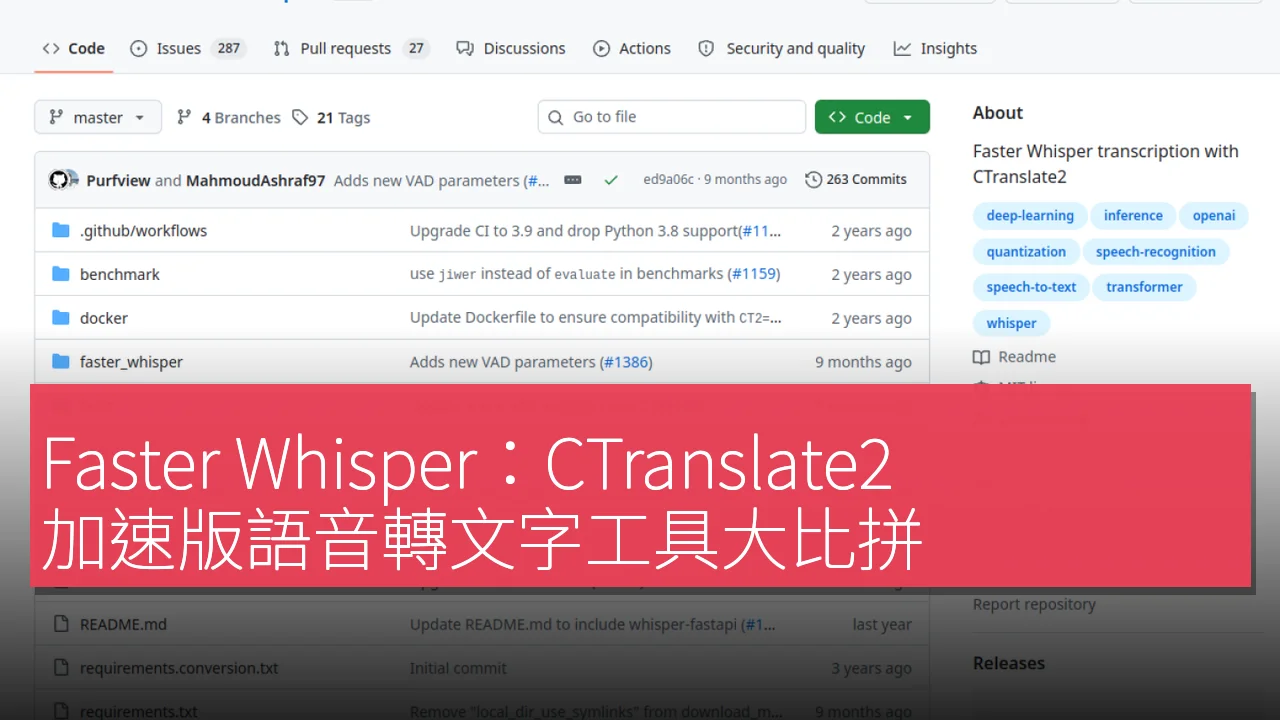Select the whisper topic tag

[1011, 323]
